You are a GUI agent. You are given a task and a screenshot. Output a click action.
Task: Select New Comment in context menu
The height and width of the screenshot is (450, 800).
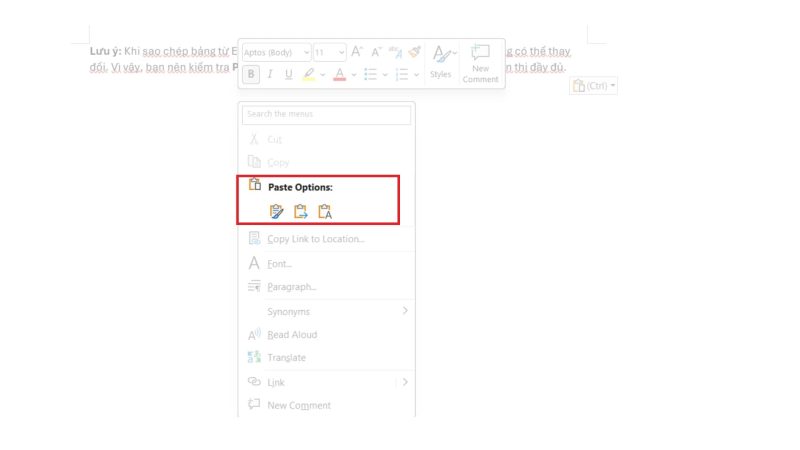point(327,405)
